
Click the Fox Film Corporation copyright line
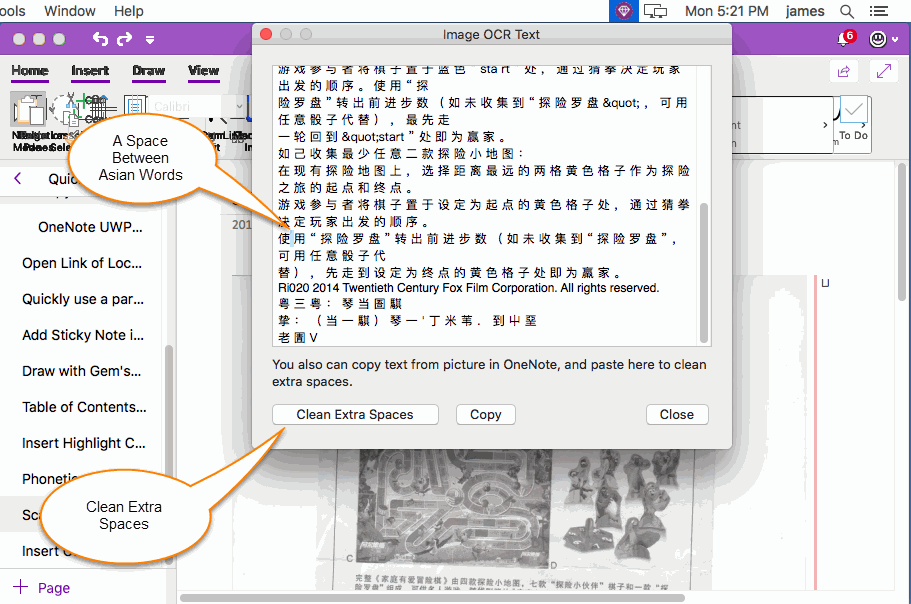point(468,288)
